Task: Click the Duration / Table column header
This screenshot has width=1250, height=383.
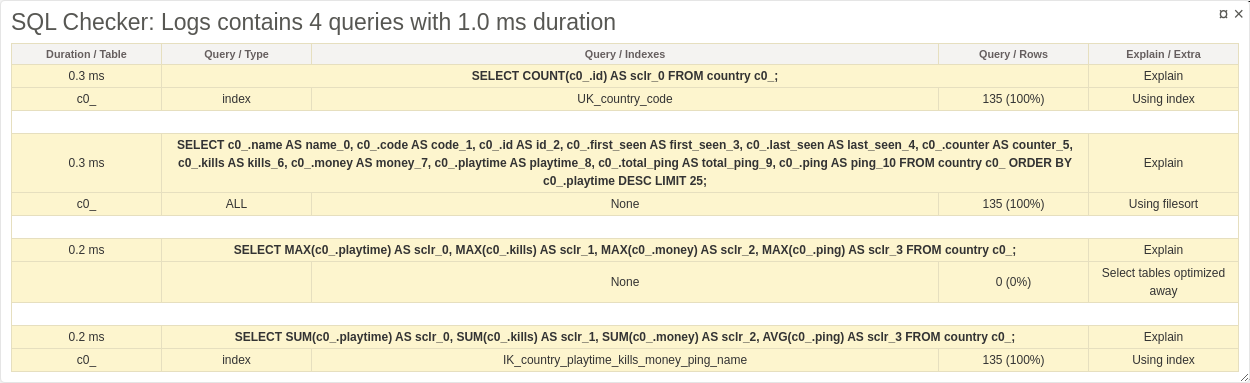Action: pyautogui.click(x=86, y=54)
